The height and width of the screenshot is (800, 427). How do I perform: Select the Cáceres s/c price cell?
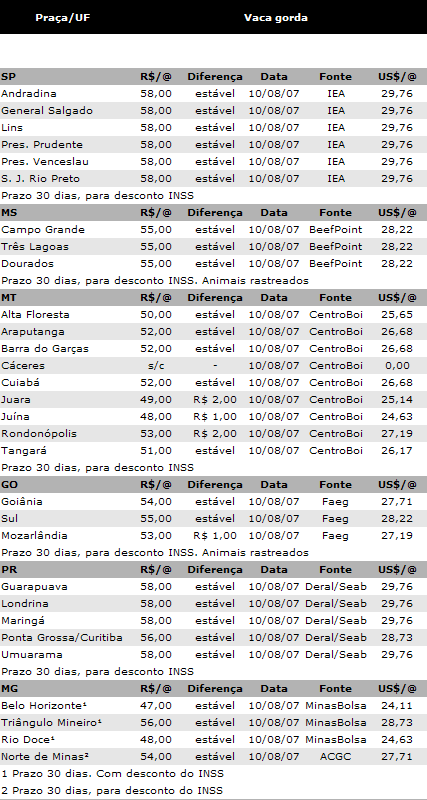tap(156, 365)
